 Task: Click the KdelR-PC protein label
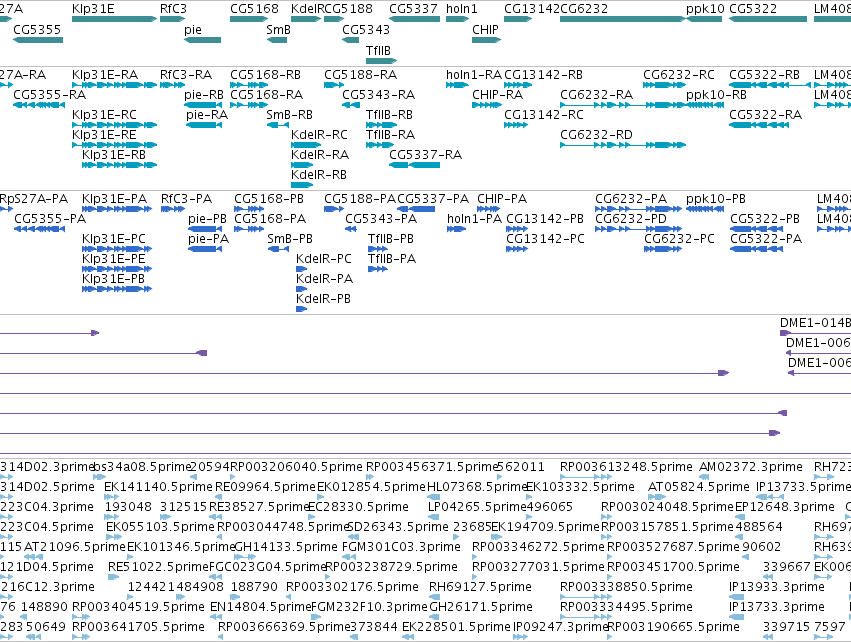[x=323, y=259]
